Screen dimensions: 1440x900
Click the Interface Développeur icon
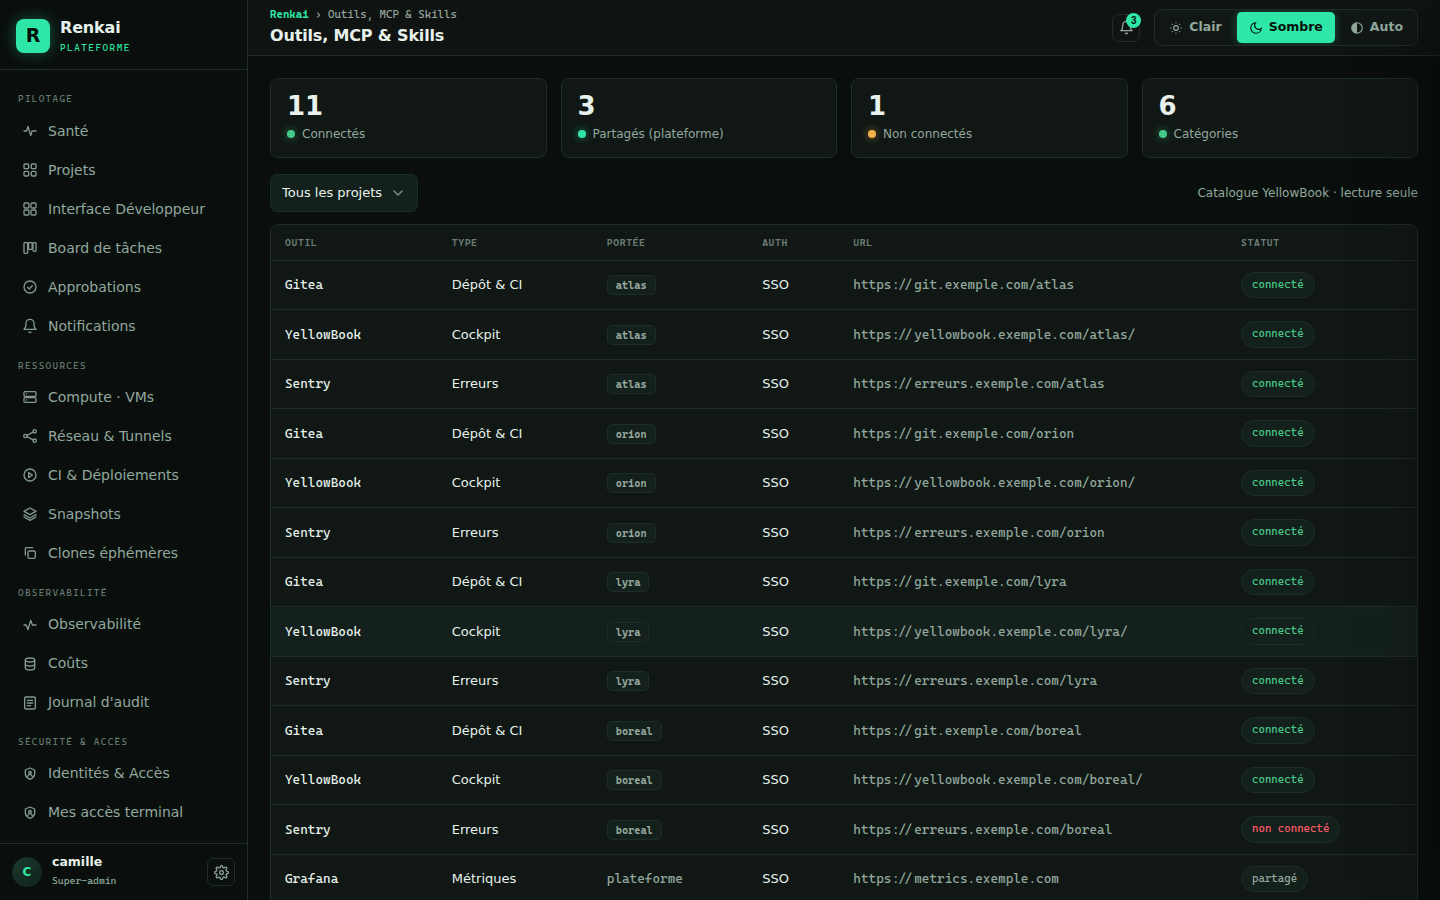coord(30,209)
